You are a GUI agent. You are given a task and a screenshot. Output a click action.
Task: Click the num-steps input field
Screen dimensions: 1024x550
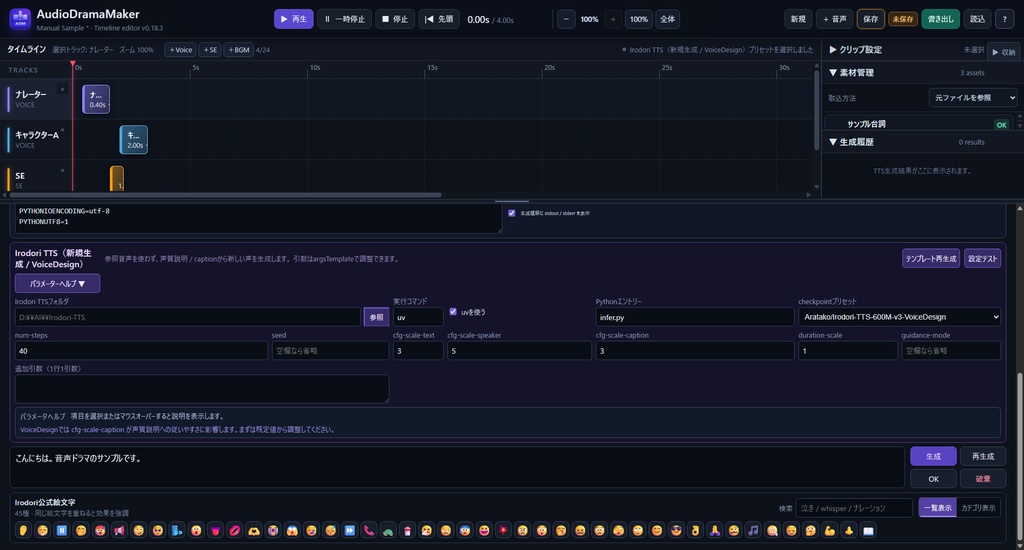pos(141,351)
